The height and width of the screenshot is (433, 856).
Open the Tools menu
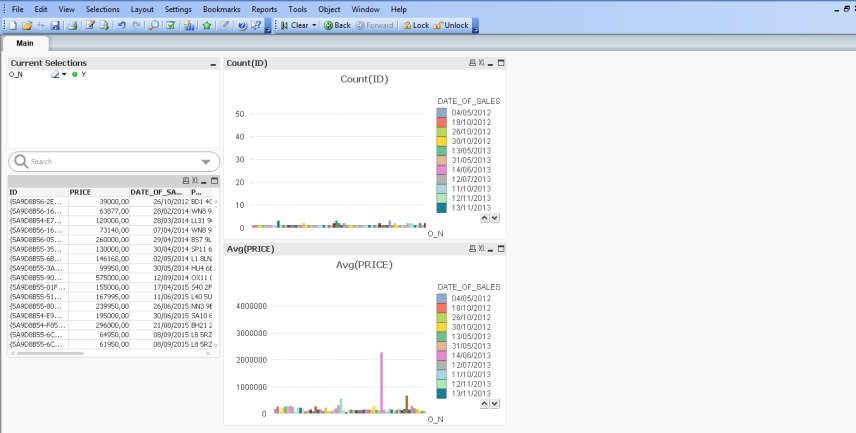click(x=298, y=9)
